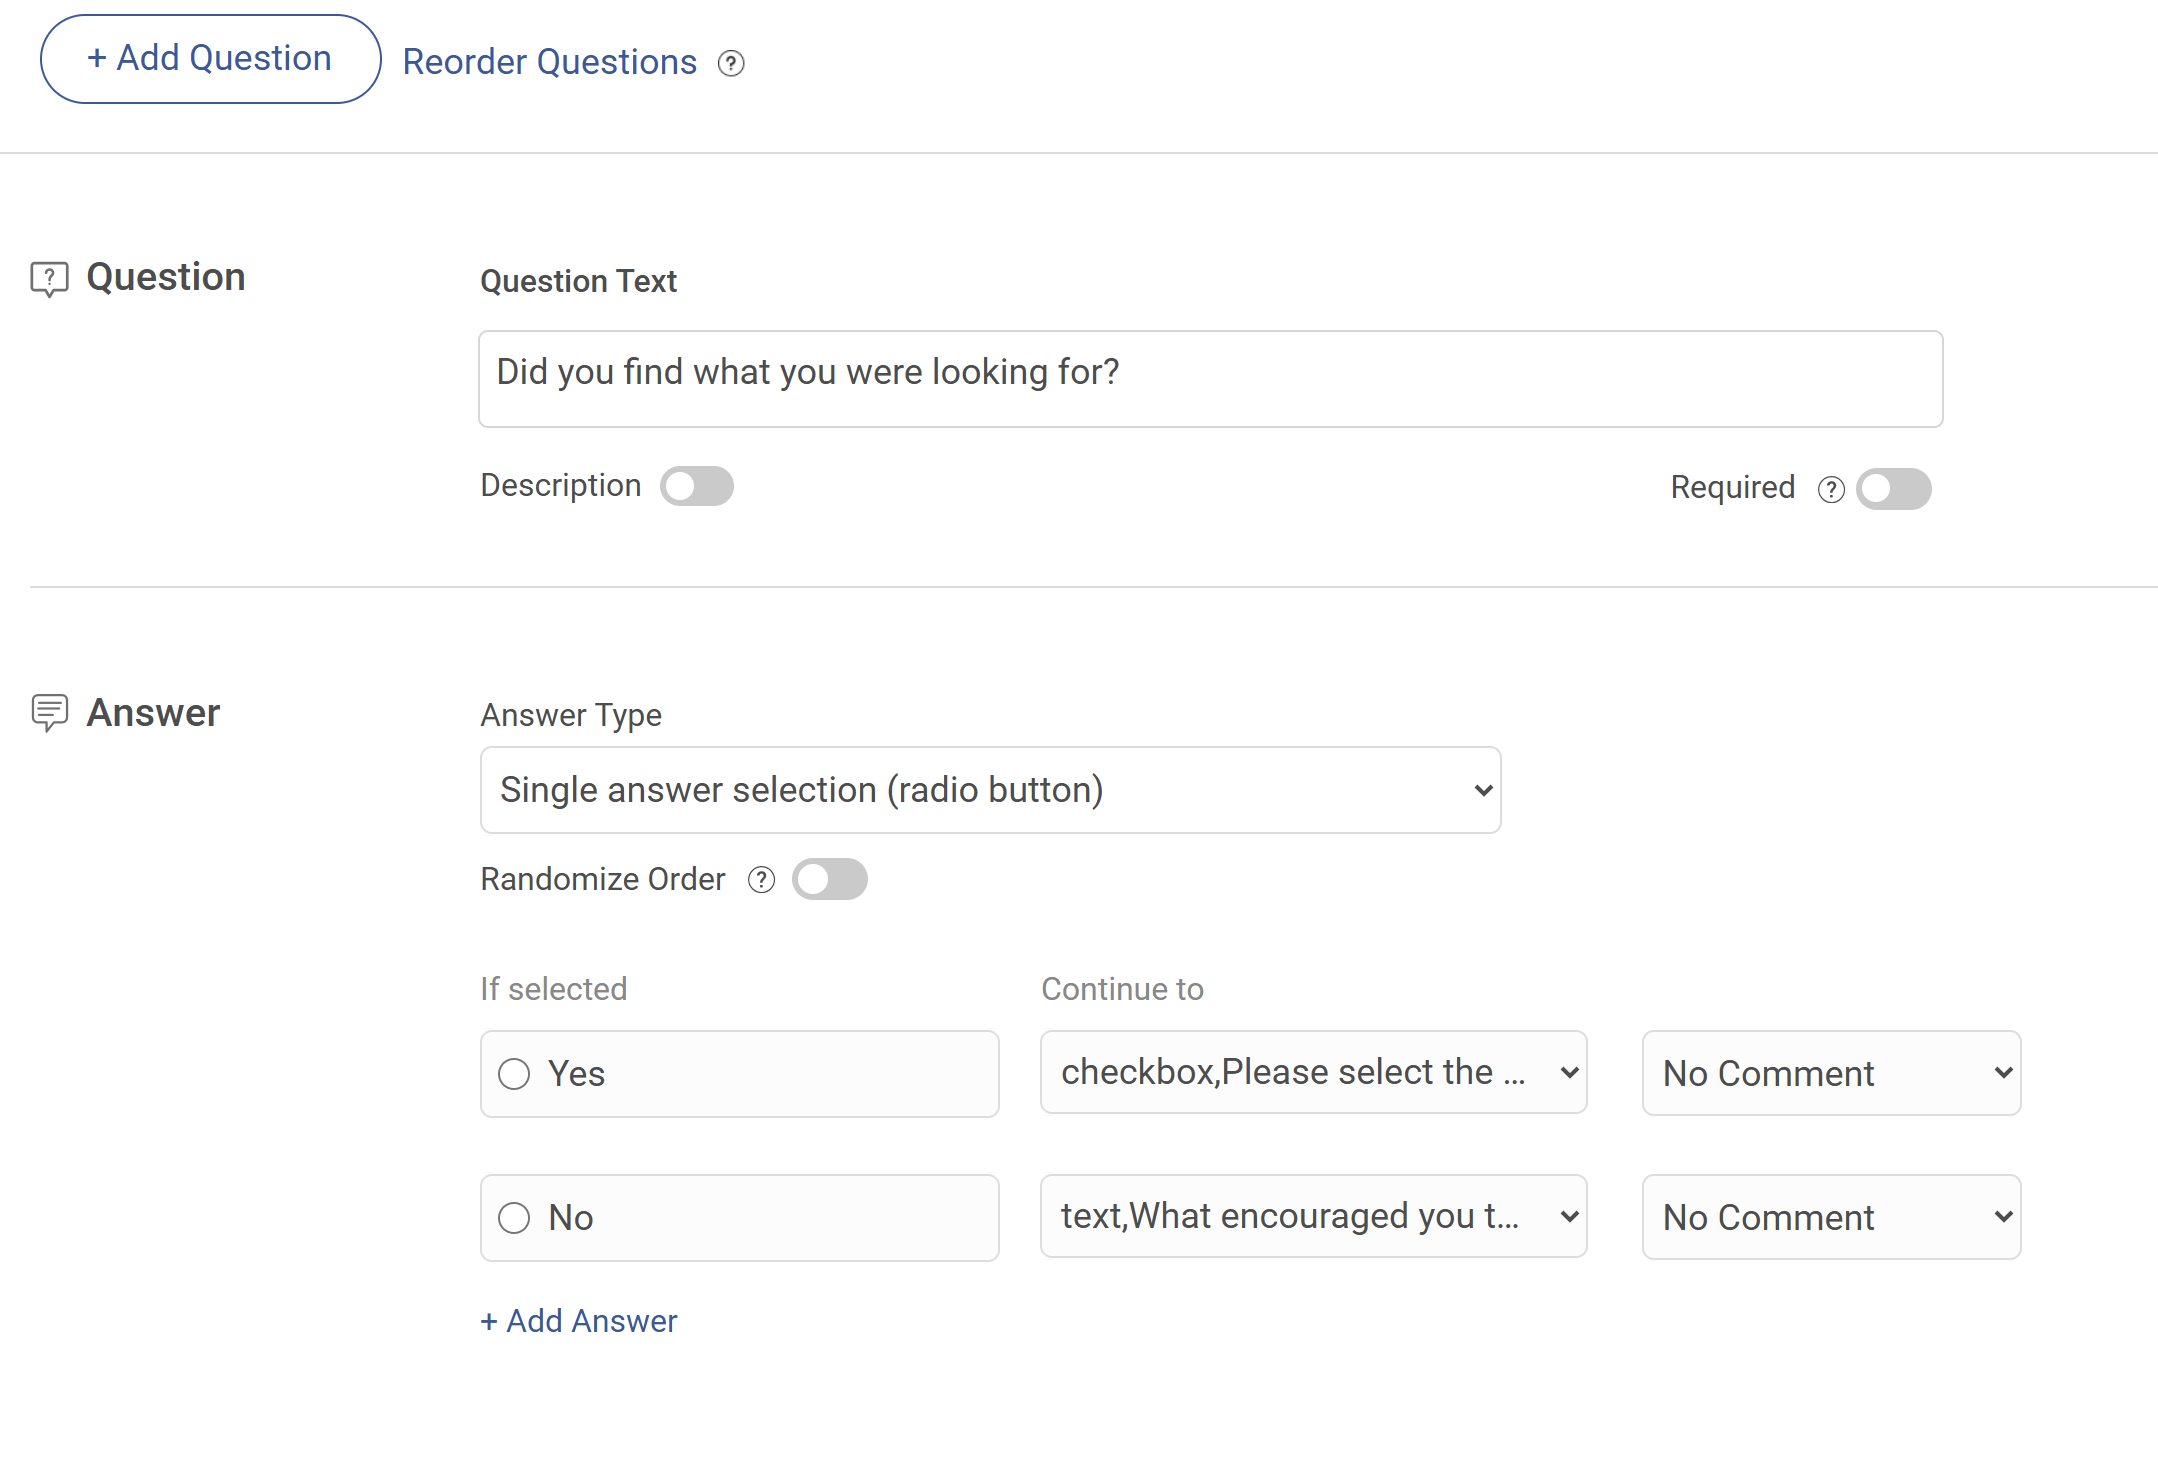The height and width of the screenshot is (1465, 2158).
Task: Enable the Required toggle
Action: 1894,489
